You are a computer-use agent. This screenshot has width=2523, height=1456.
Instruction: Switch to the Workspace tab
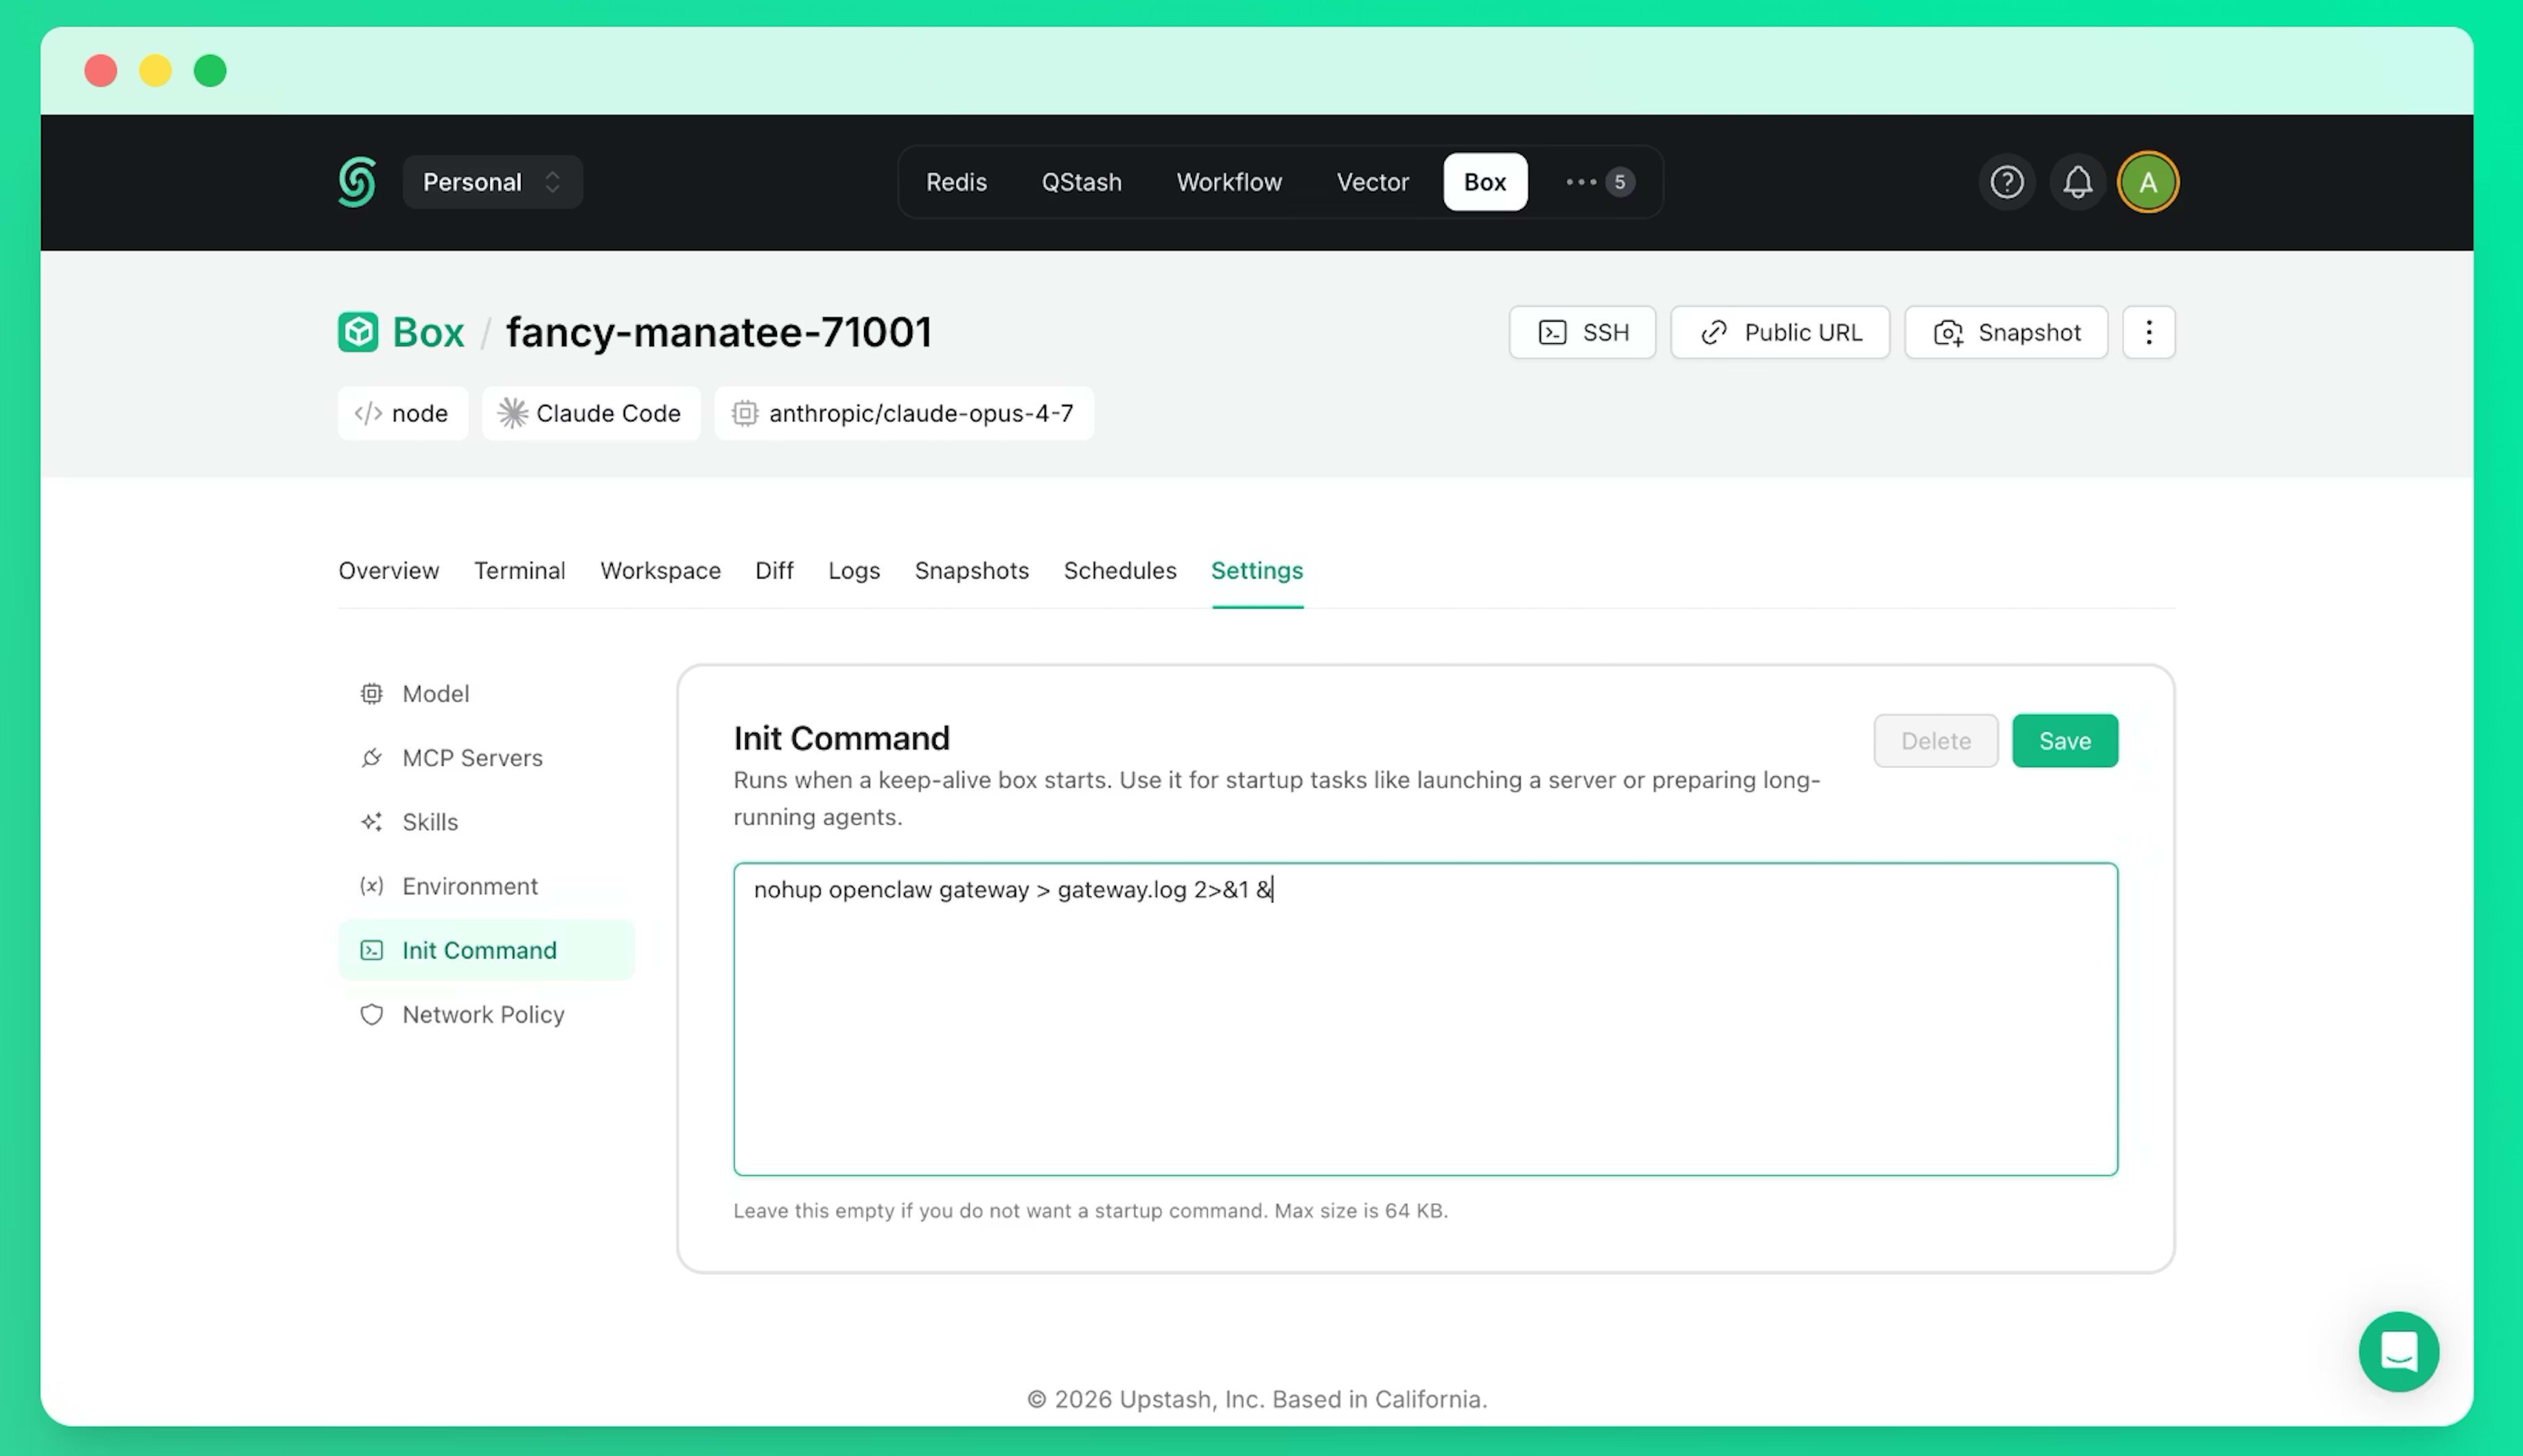pyautogui.click(x=660, y=570)
